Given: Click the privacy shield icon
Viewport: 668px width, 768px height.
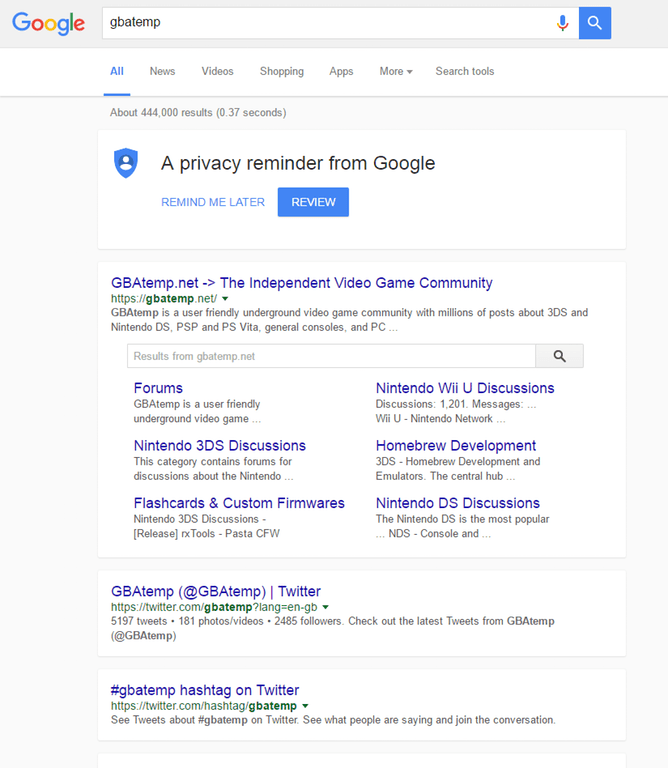Looking at the screenshot, I should [125, 163].
